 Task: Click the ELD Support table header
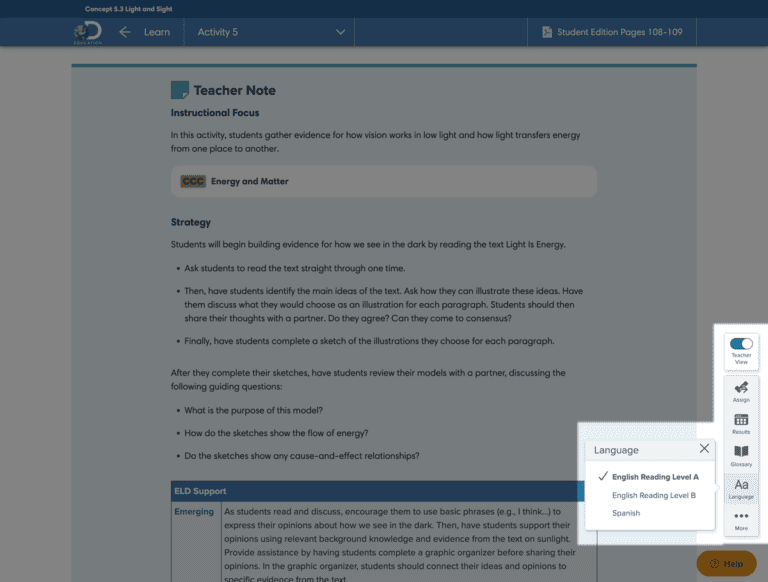[200, 491]
